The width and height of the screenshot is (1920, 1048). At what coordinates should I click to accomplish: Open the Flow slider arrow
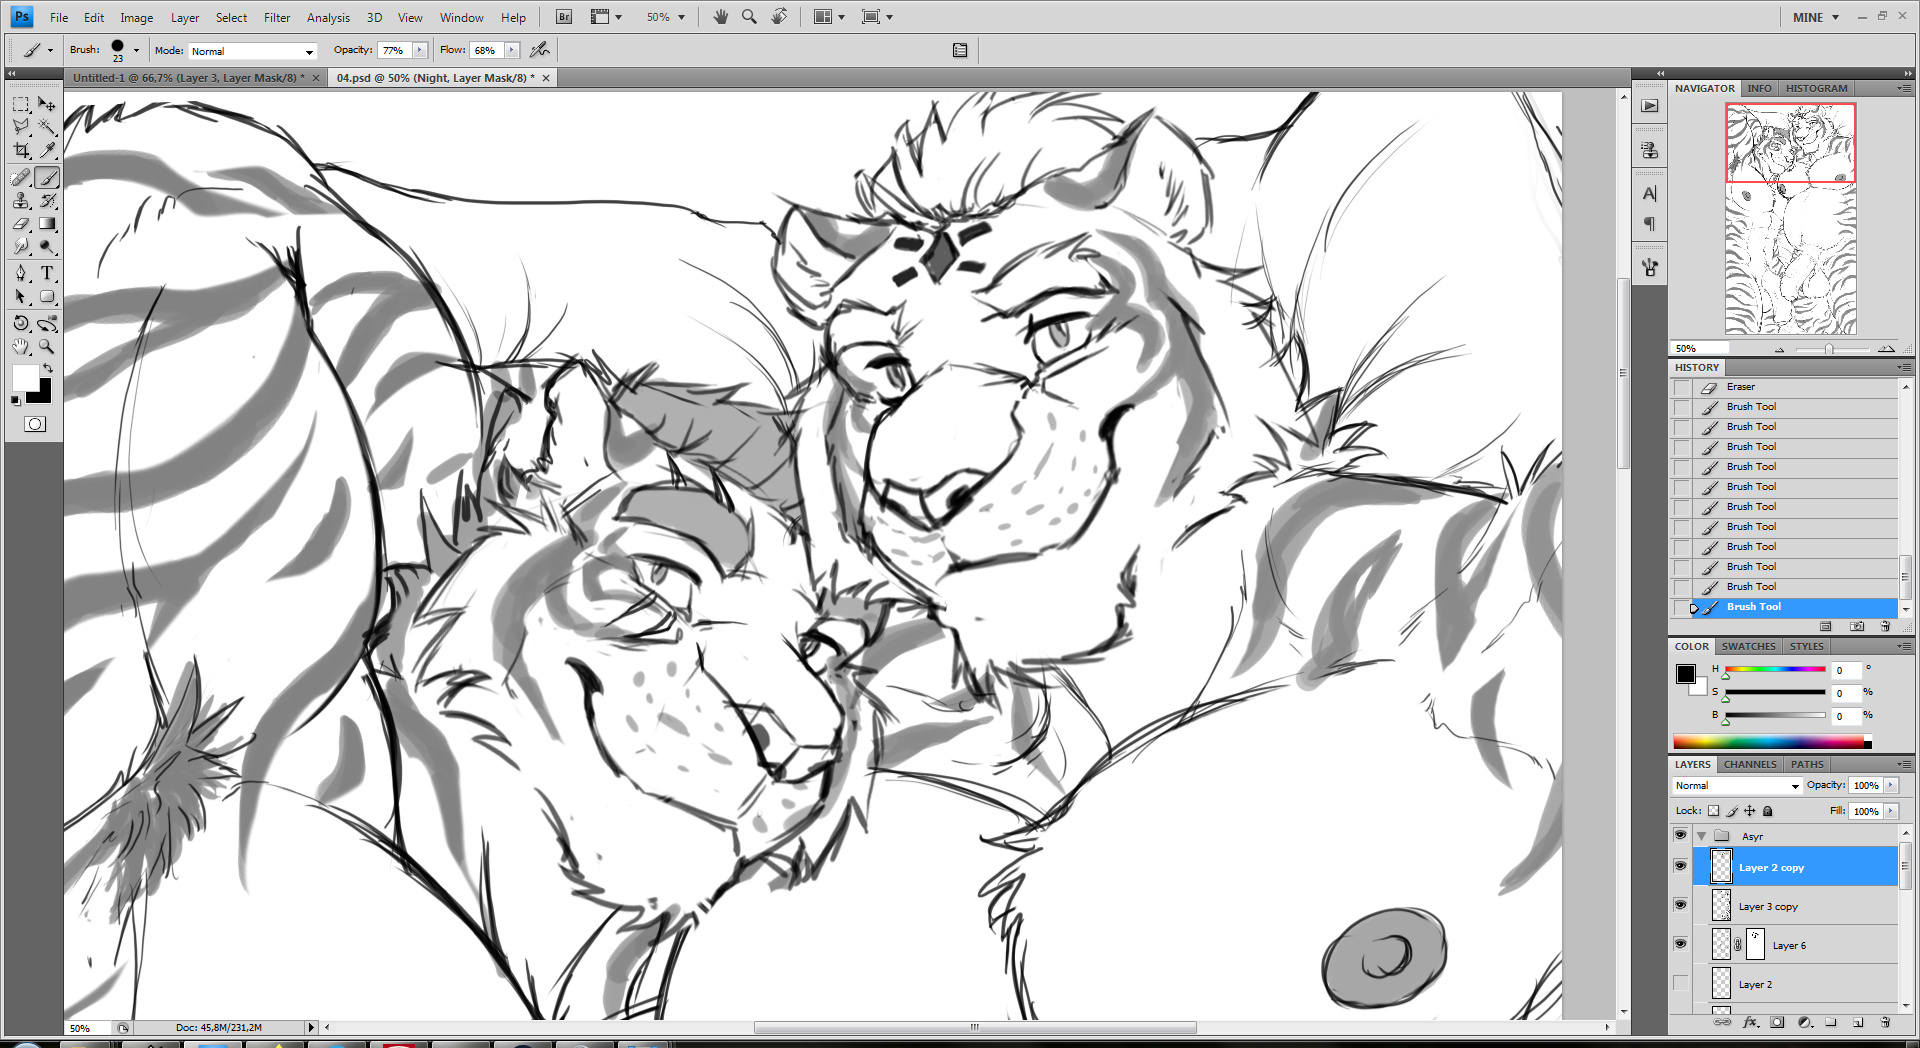click(512, 50)
